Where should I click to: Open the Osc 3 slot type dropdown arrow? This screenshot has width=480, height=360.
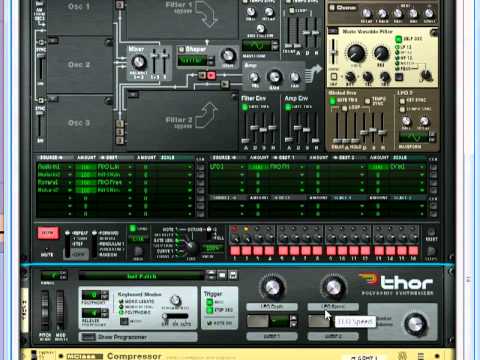pyautogui.click(x=53, y=98)
